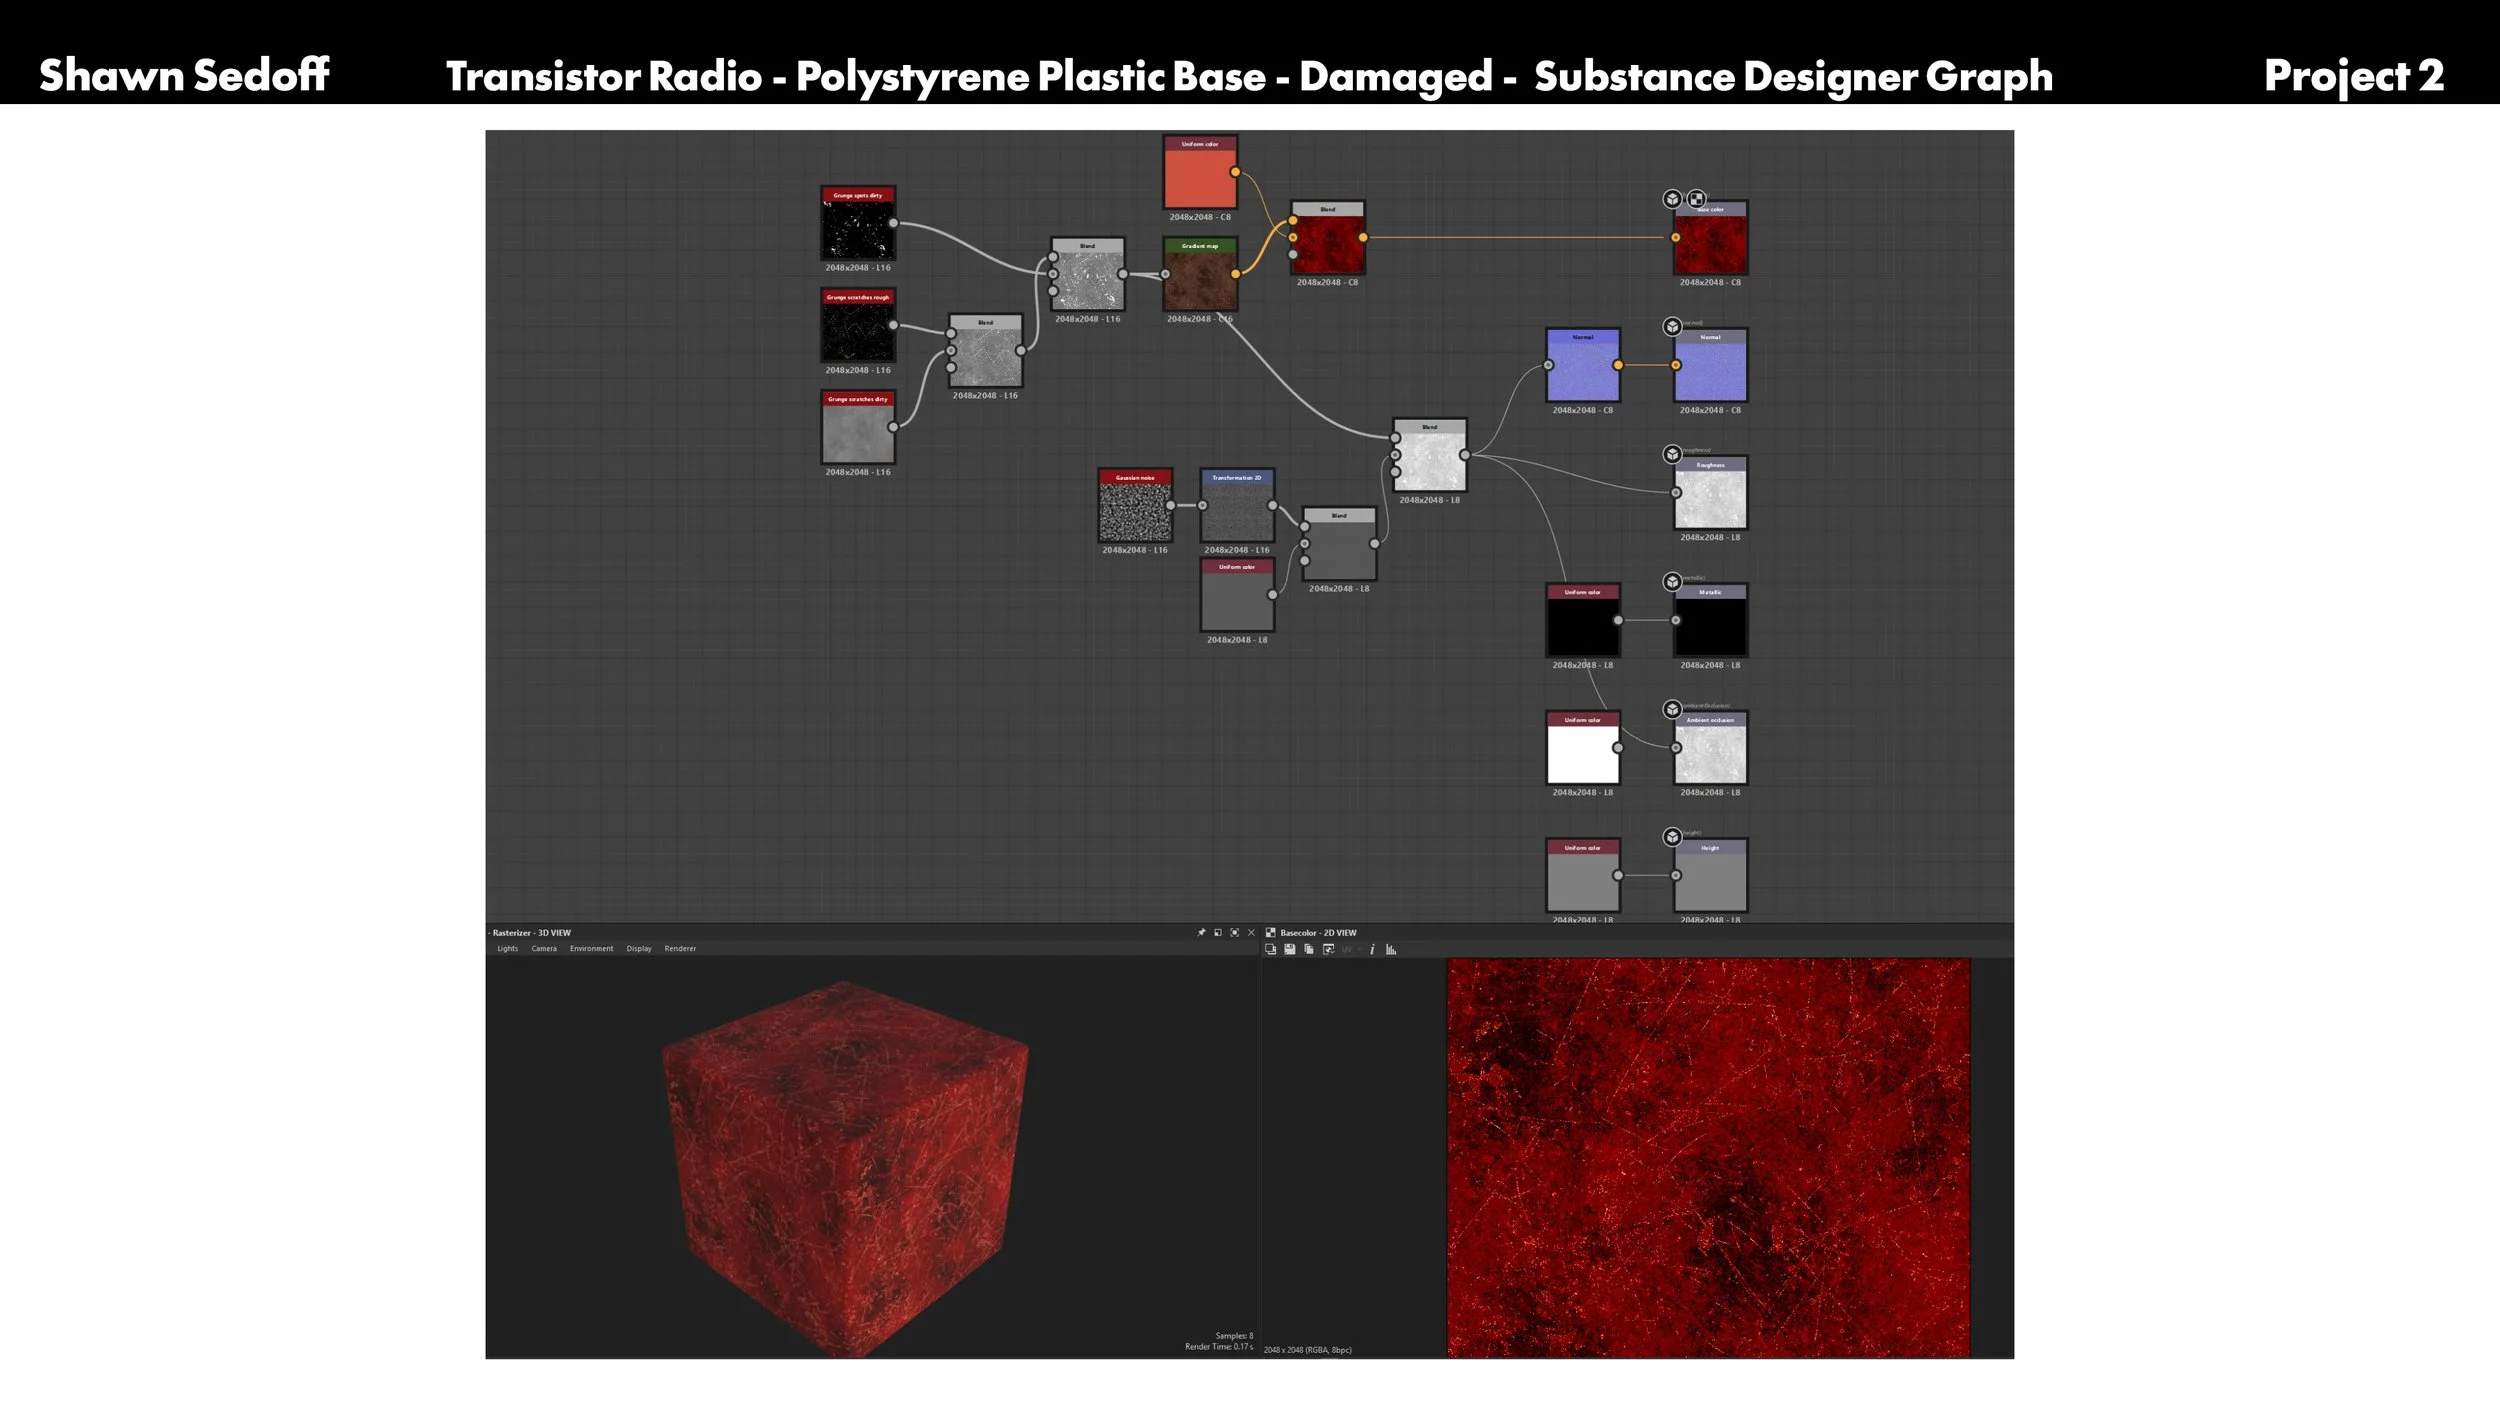Screen dimensions: 2500x1406
Task: Select the Metallic output node
Action: (1711, 620)
